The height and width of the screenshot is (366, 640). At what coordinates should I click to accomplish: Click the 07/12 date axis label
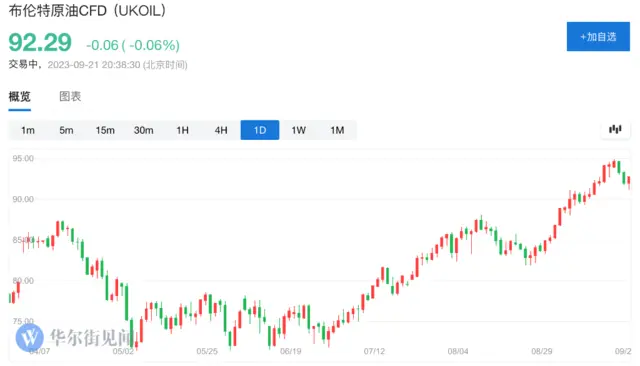pyautogui.click(x=374, y=351)
